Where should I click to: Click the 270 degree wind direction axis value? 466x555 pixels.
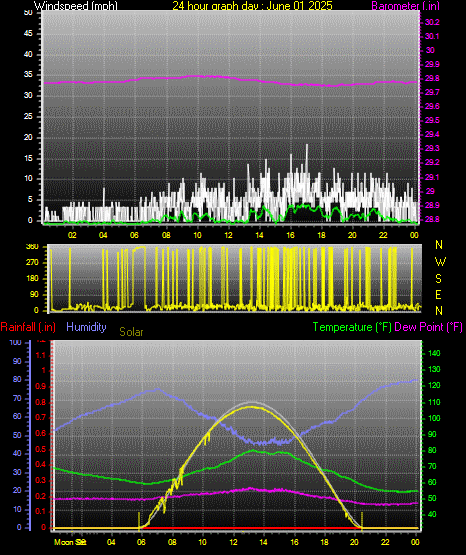click(x=32, y=263)
